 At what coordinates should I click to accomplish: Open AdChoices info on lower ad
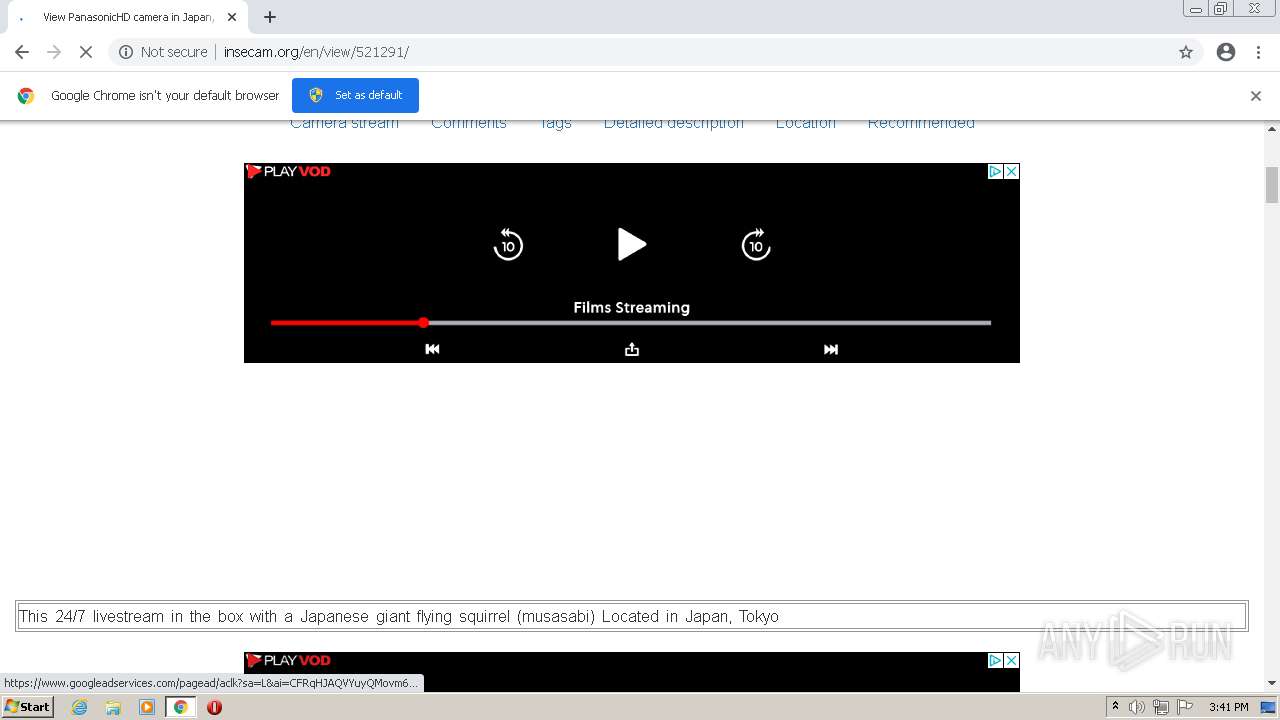995,660
